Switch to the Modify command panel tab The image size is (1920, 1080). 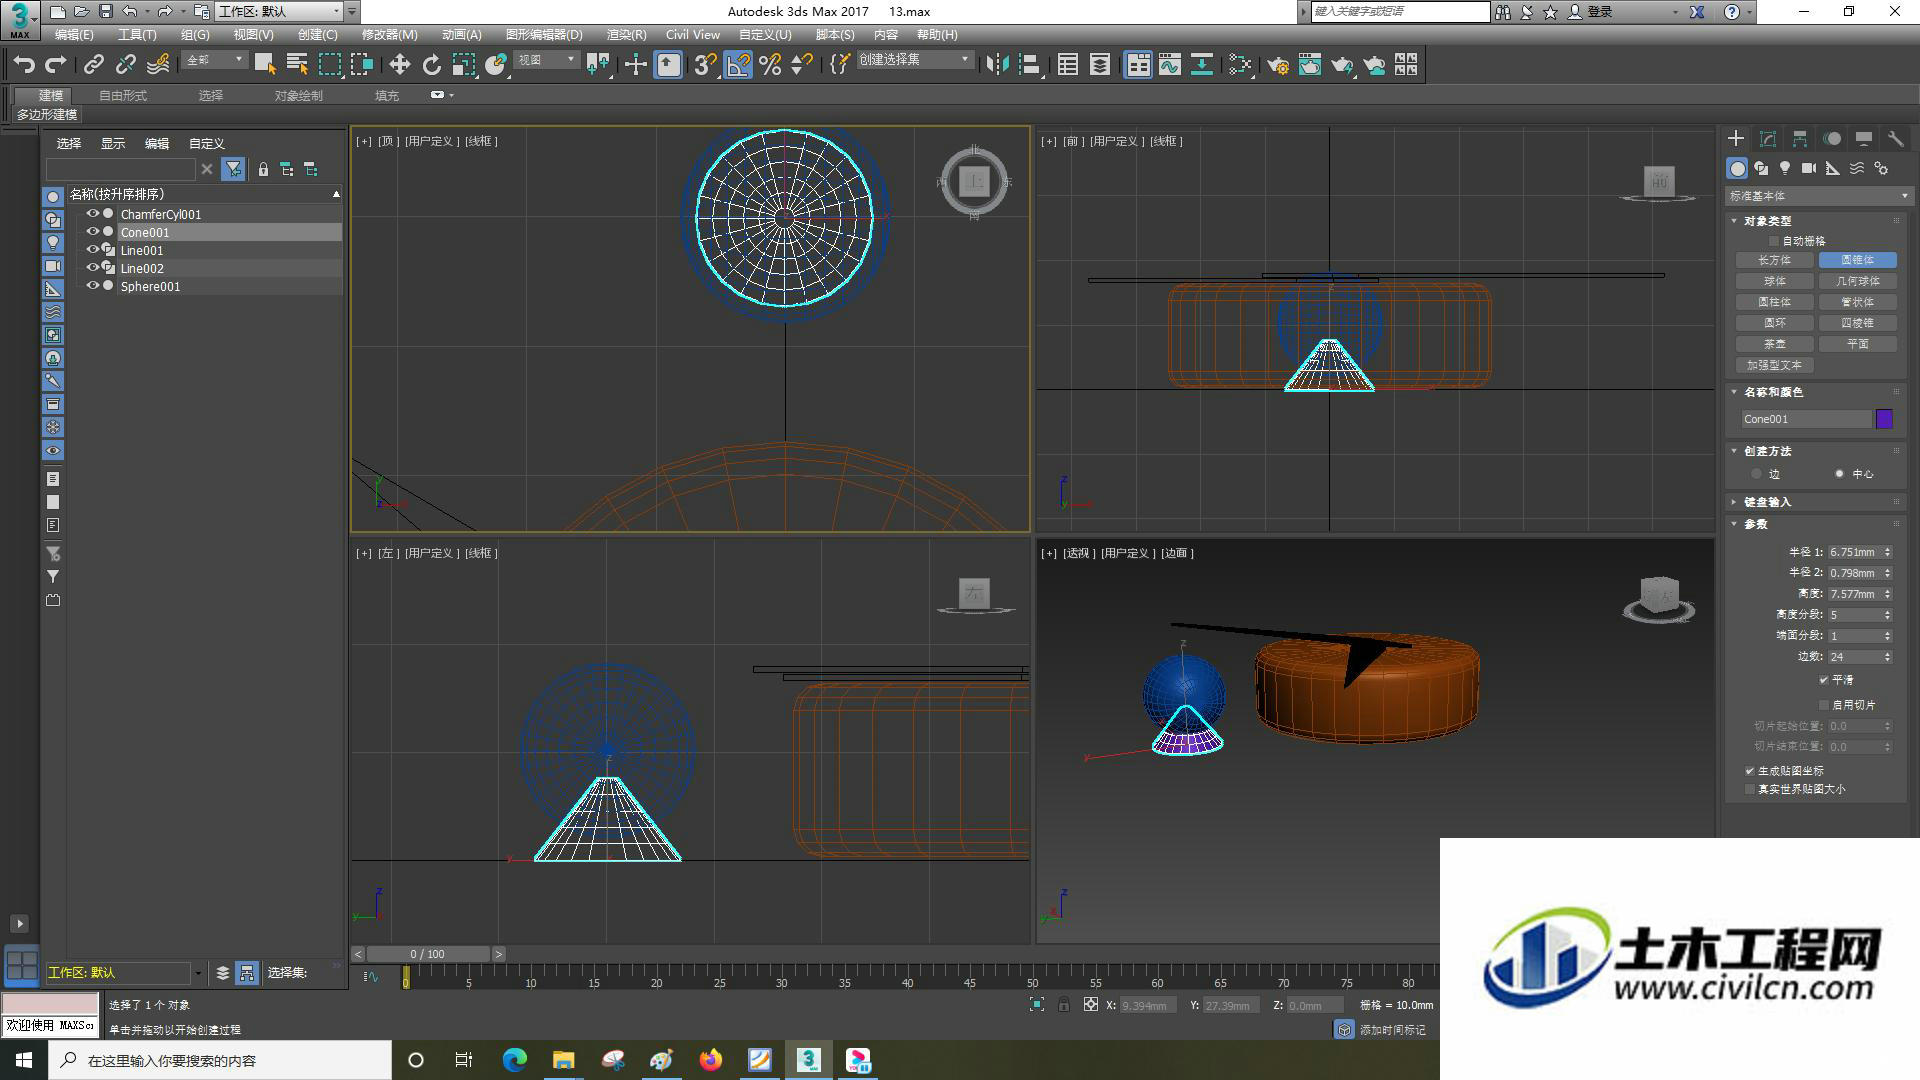pyautogui.click(x=1768, y=139)
